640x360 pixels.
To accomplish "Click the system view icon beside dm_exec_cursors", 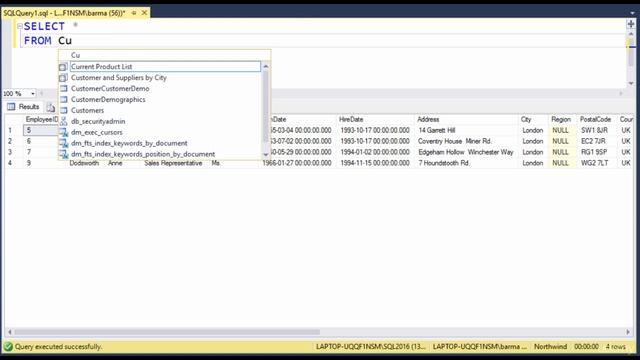I will point(63,132).
